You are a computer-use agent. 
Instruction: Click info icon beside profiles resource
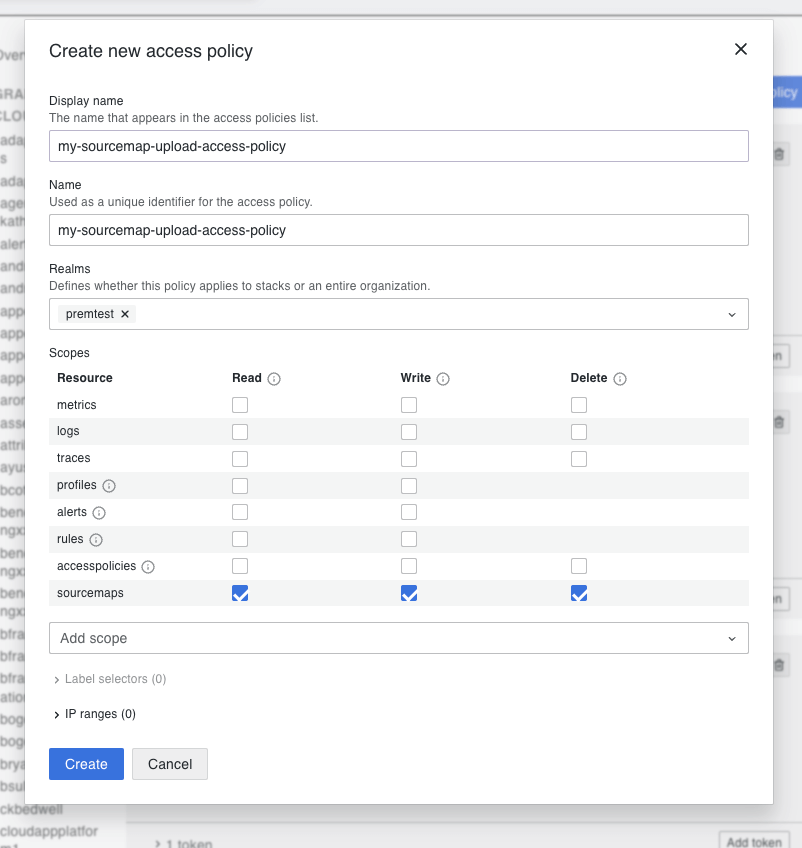point(109,485)
